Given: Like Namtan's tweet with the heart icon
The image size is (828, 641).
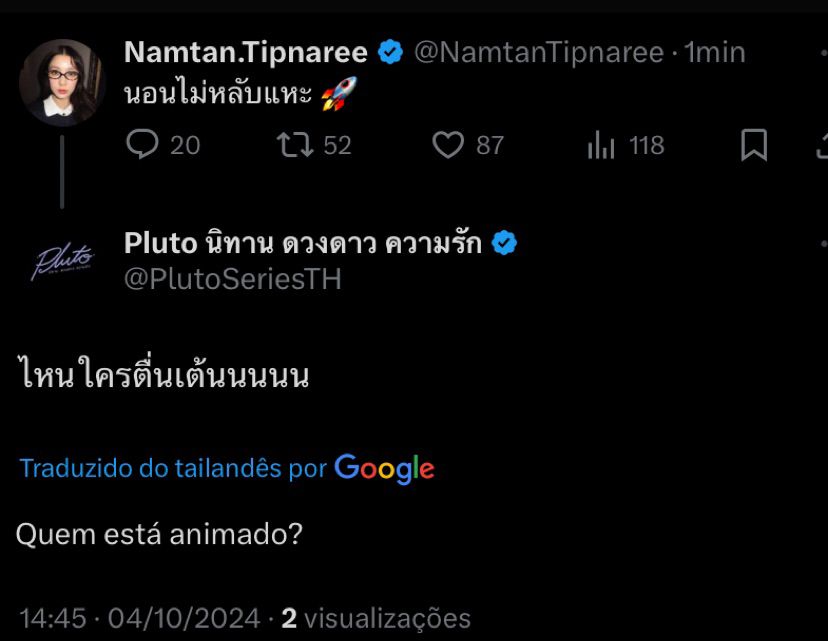Looking at the screenshot, I should 448,146.
